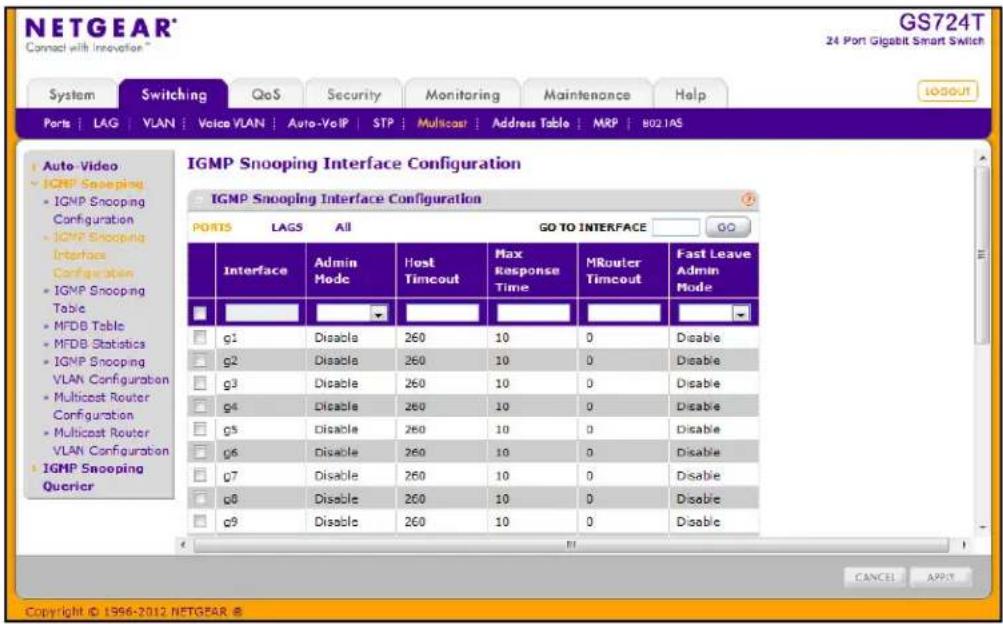Click the MRouter Timeout input field
Screen dimensions: 1003x624
[x=624, y=313]
